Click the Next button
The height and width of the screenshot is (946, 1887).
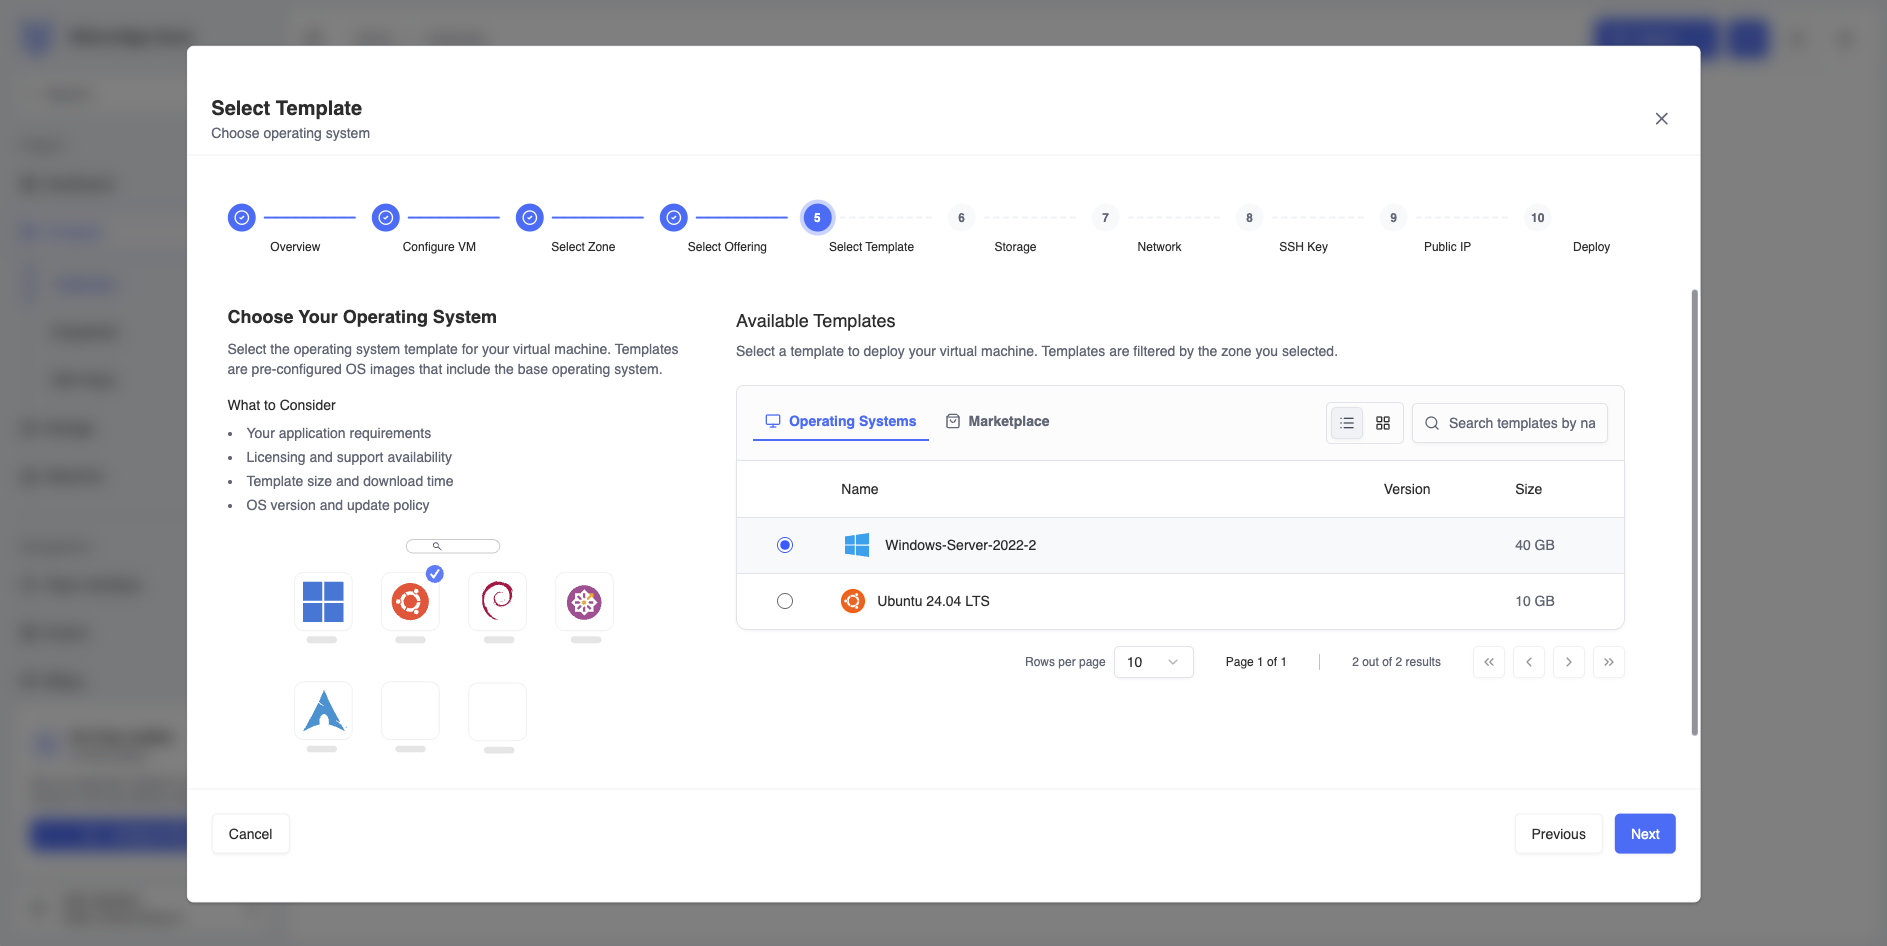1645,834
